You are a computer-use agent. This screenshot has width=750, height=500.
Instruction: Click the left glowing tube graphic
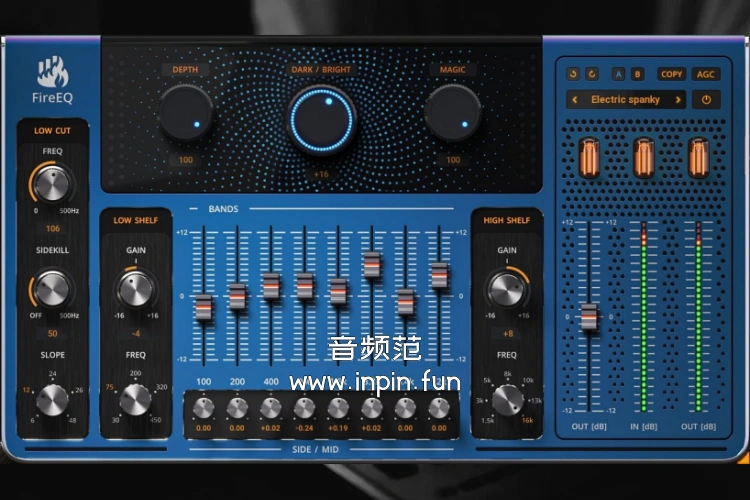(x=589, y=157)
